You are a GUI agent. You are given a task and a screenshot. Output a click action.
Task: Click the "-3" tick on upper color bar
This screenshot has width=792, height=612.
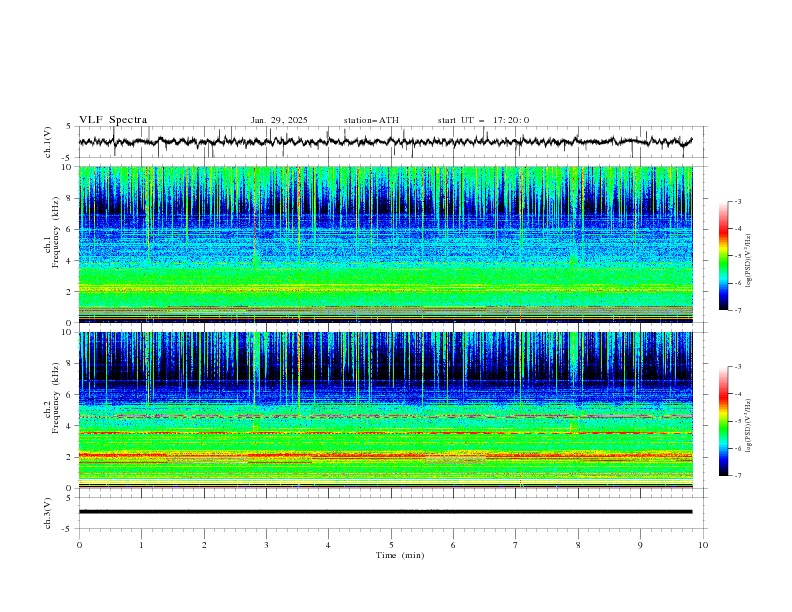point(738,201)
